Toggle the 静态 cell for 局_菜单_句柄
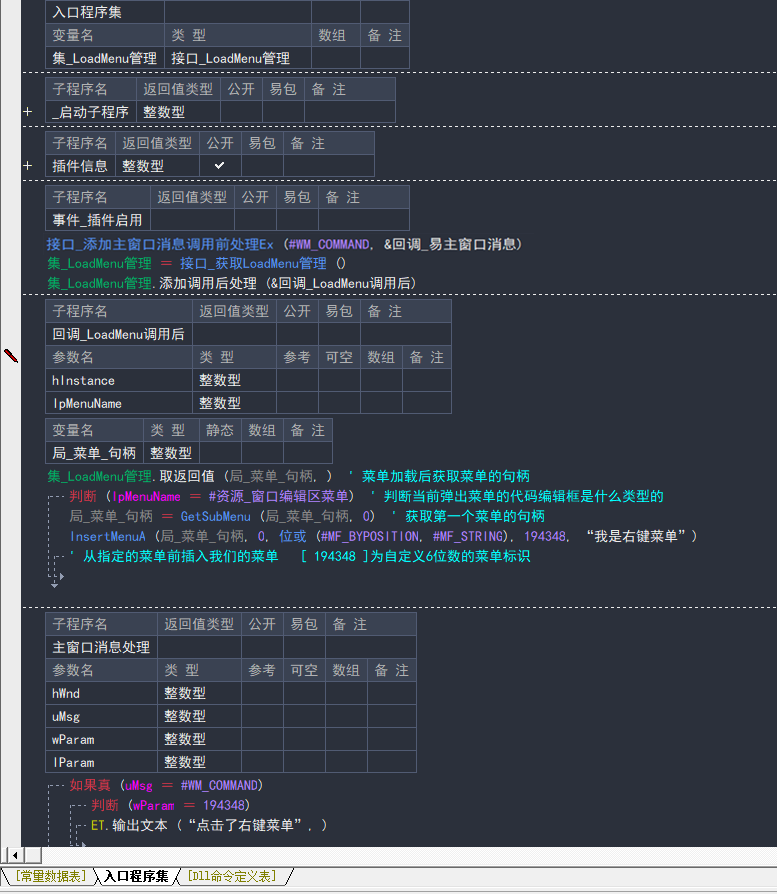The image size is (777, 894). 220,453
